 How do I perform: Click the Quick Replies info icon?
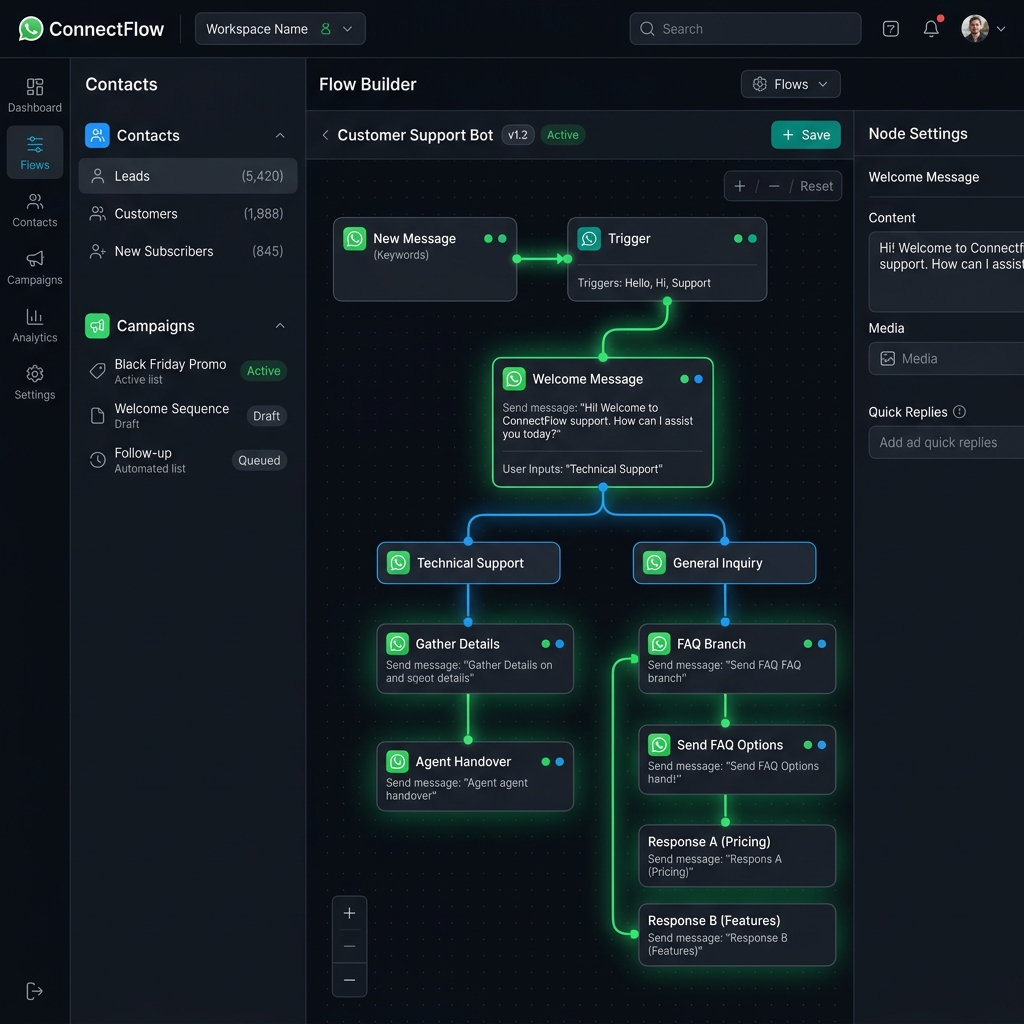point(959,411)
